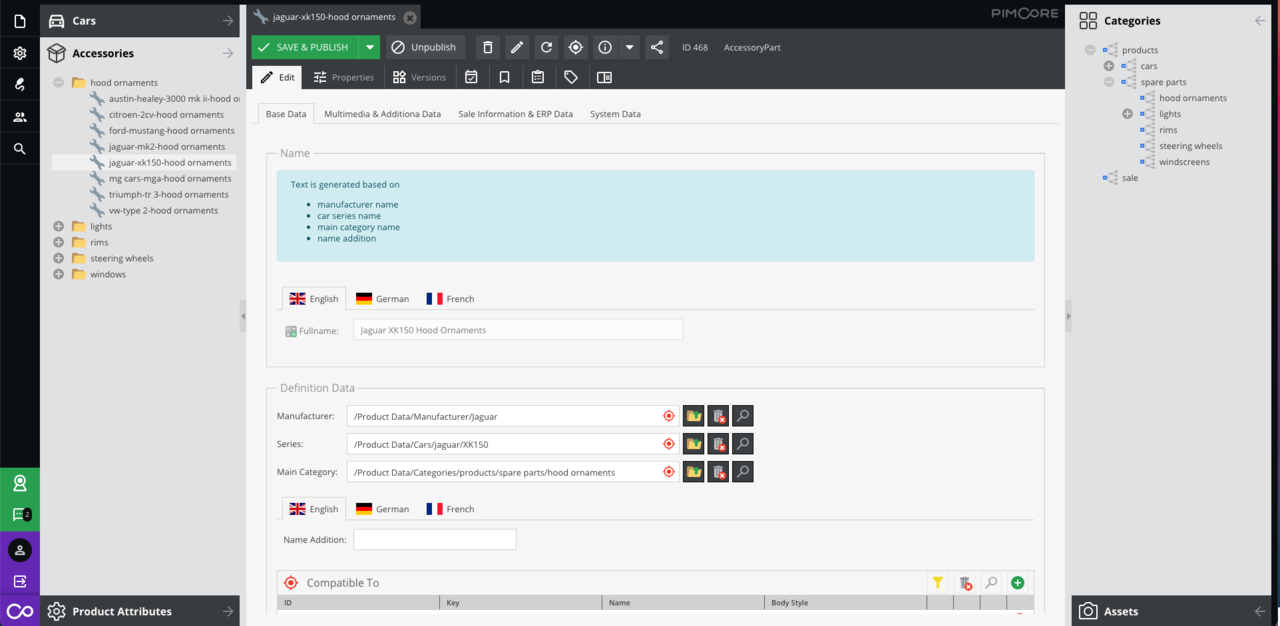
Task: Open the preview layout tab icon
Action: pyautogui.click(x=604, y=77)
